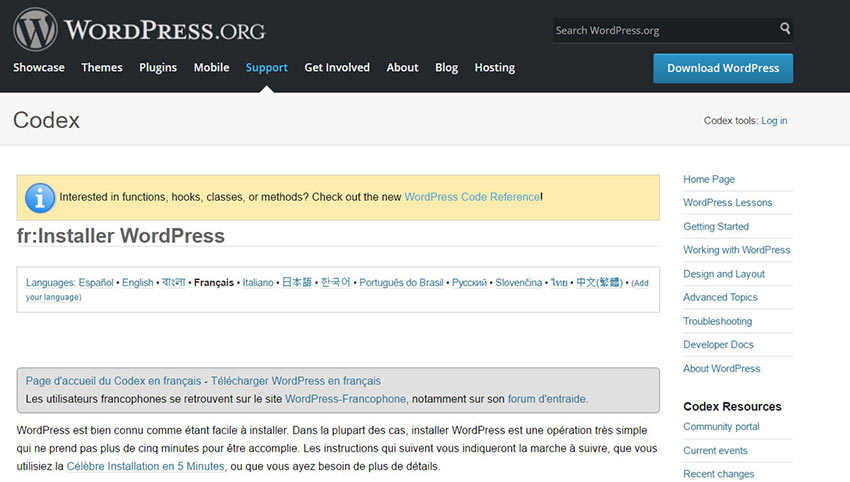Open the Themes menu item

102,68
